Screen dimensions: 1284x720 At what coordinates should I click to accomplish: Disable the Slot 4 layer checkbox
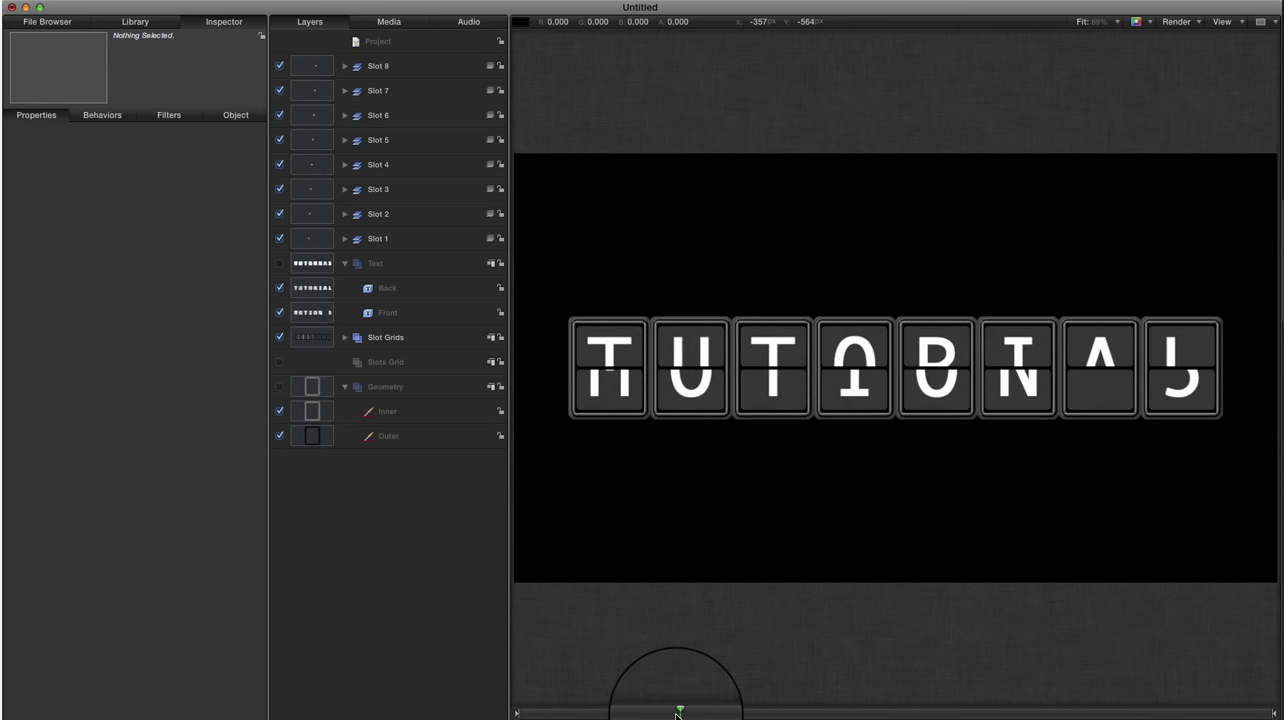coord(280,164)
